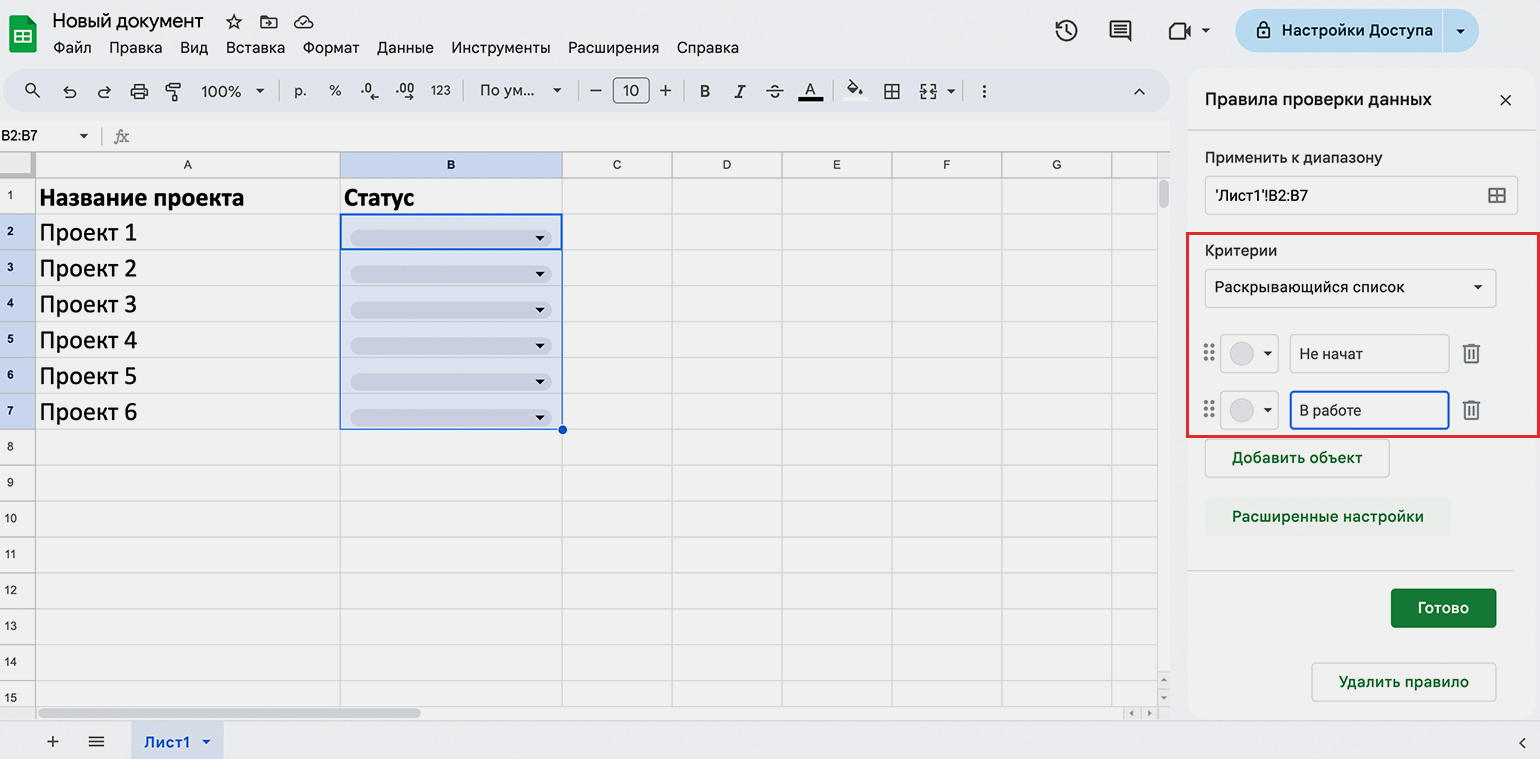
Task: Undo the last action
Action: (x=69, y=91)
